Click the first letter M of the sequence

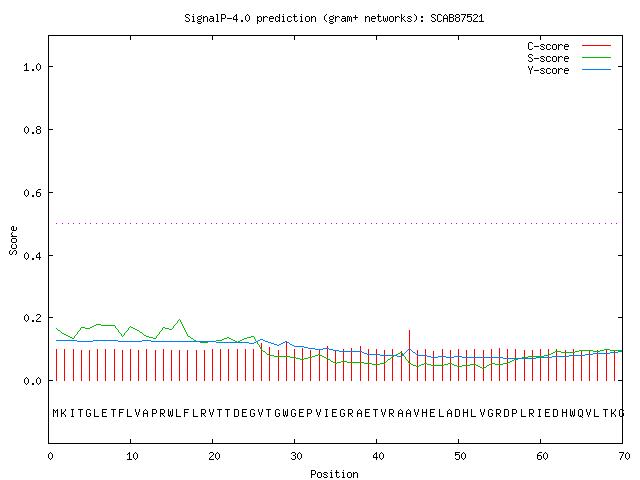56,413
